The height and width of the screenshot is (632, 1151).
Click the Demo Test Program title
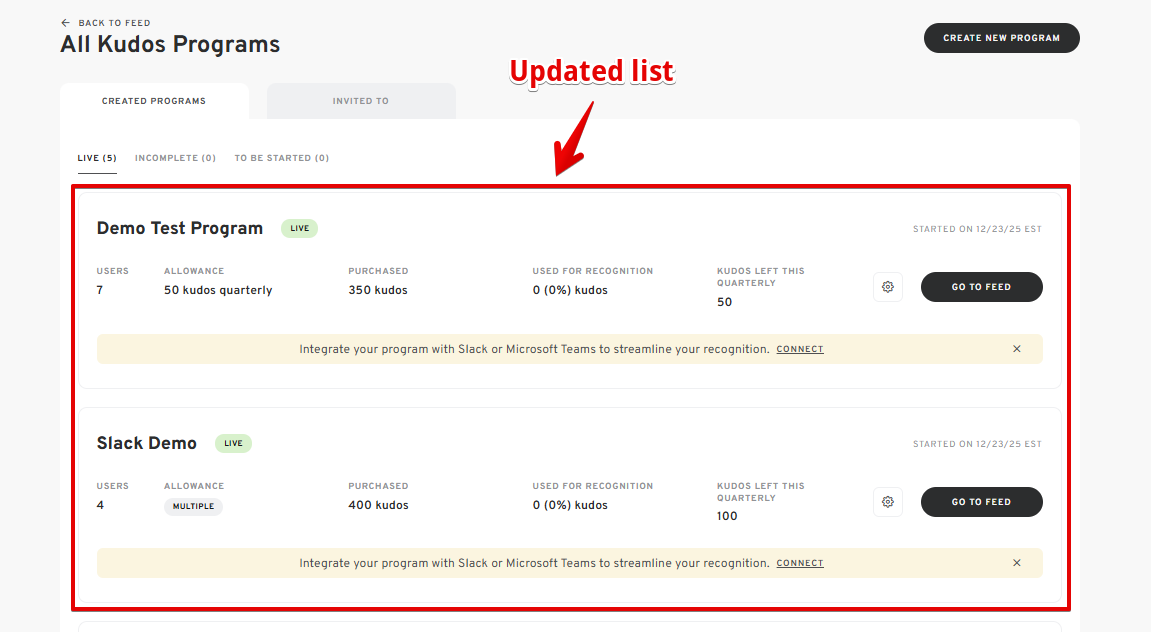click(x=180, y=228)
